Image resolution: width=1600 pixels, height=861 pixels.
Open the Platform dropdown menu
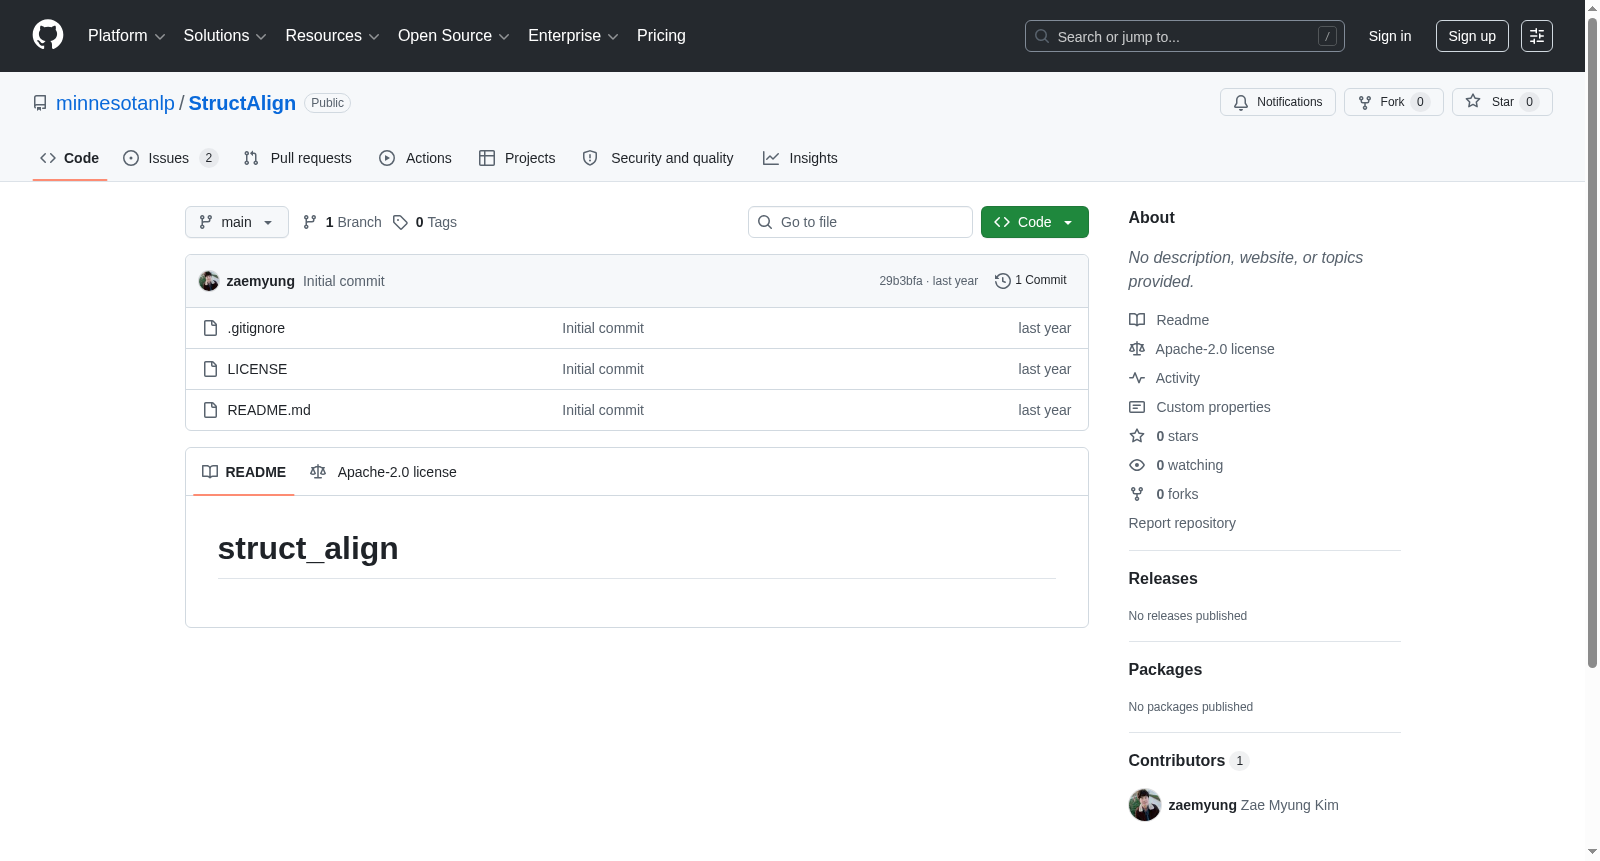(x=127, y=36)
